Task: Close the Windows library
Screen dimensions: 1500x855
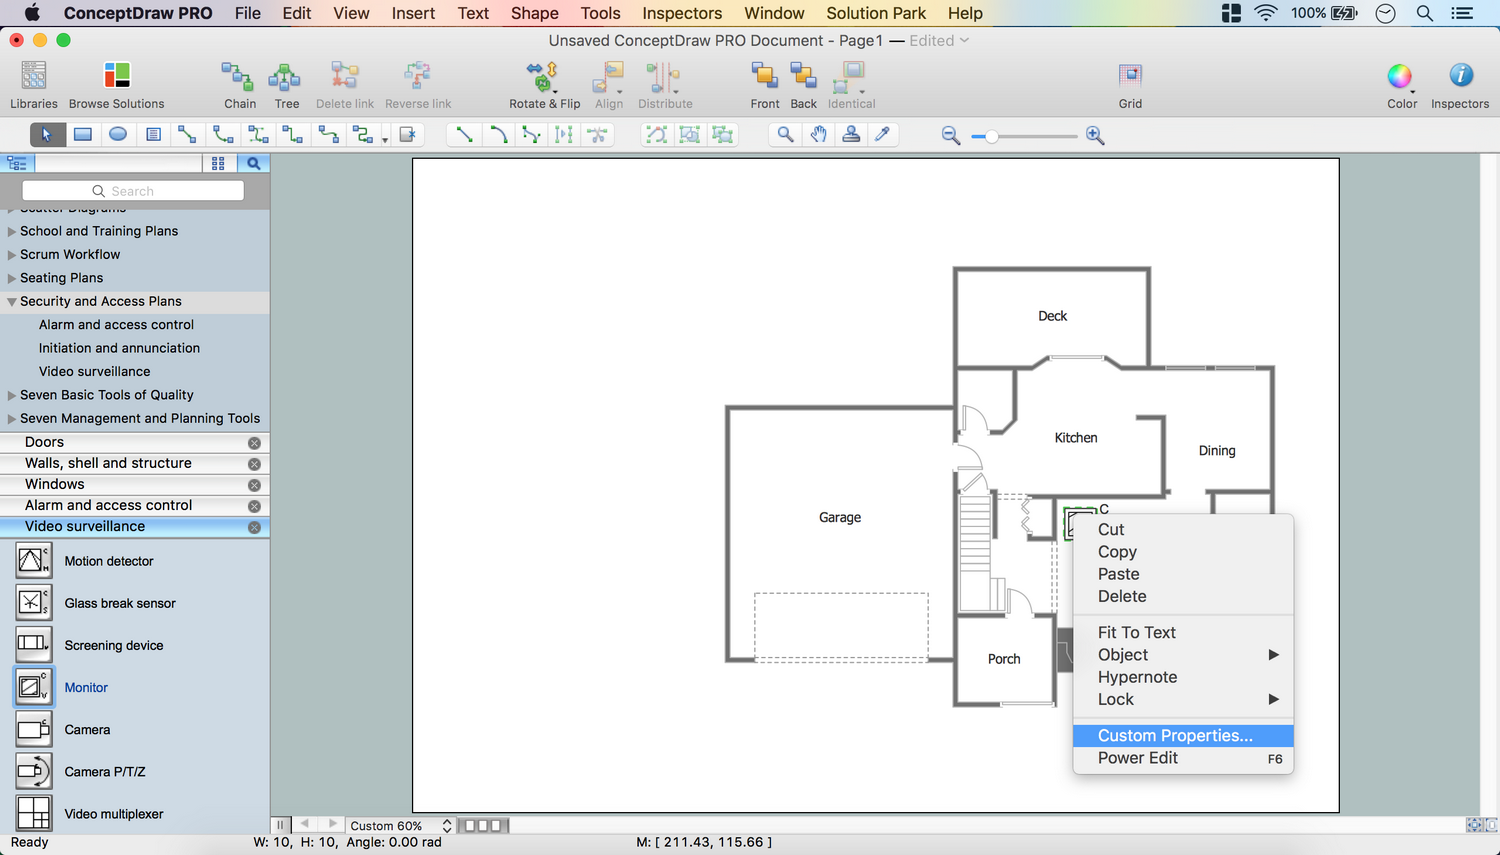Action: pos(254,485)
